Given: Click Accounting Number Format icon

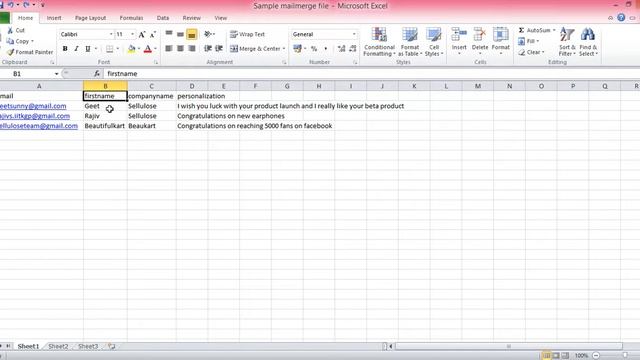Looking at the screenshot, I should point(297,49).
